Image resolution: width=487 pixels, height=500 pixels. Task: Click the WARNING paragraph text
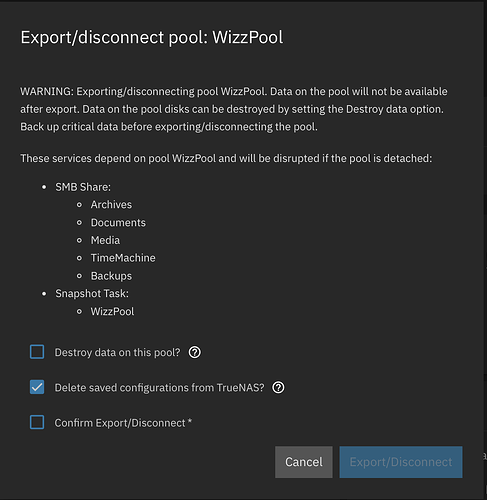point(234,109)
